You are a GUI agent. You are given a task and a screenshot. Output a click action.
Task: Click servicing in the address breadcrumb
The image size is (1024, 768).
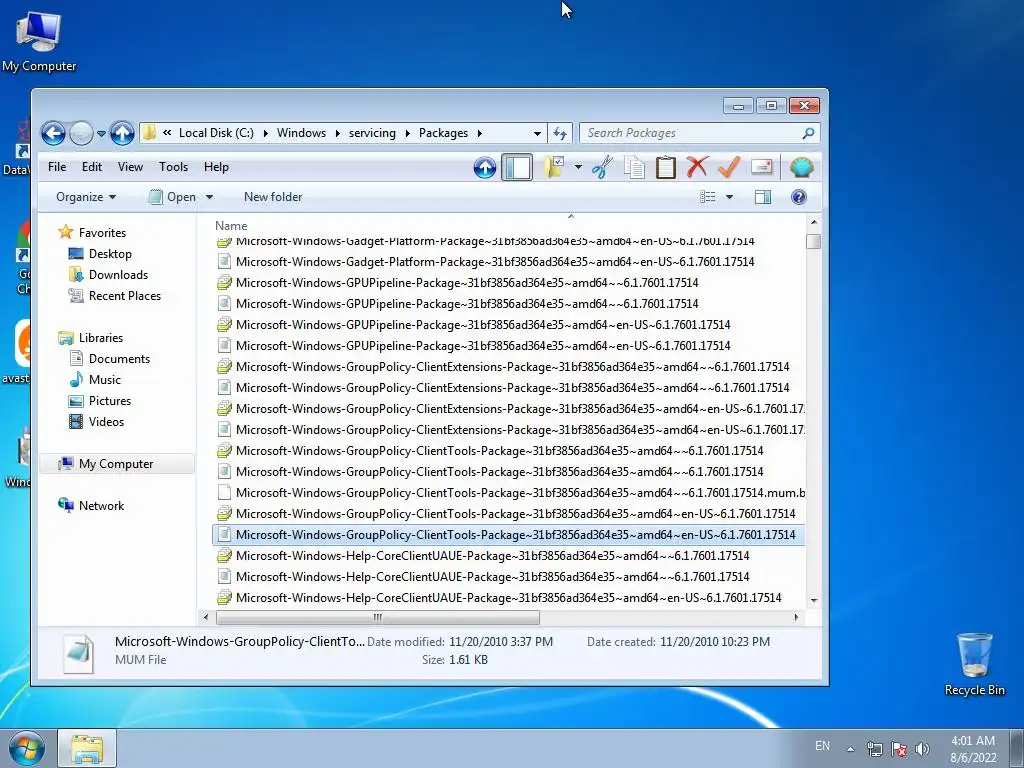tap(372, 133)
